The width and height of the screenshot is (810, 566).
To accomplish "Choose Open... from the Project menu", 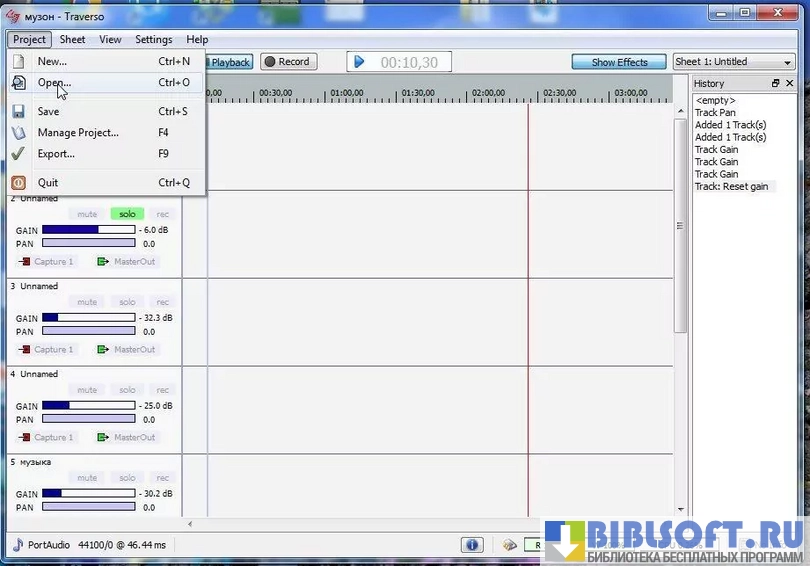I will click(55, 83).
